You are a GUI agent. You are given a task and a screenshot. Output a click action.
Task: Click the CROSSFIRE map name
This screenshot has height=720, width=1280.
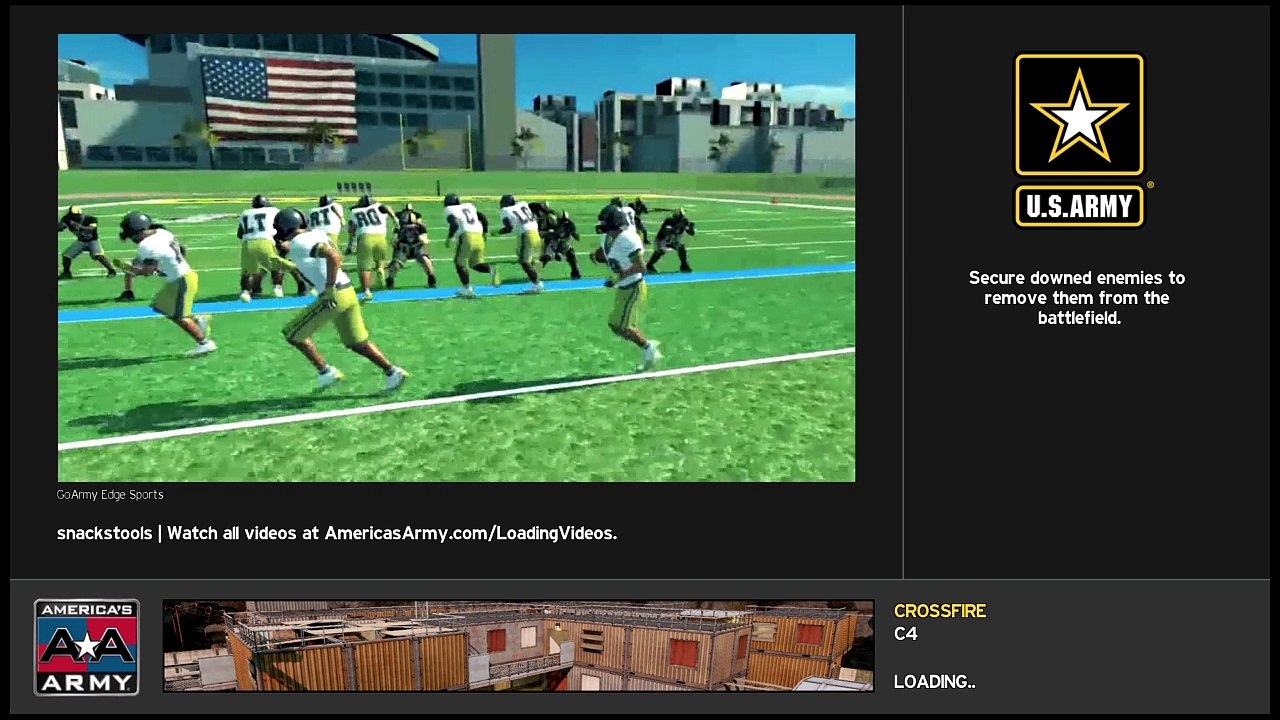tap(940, 611)
